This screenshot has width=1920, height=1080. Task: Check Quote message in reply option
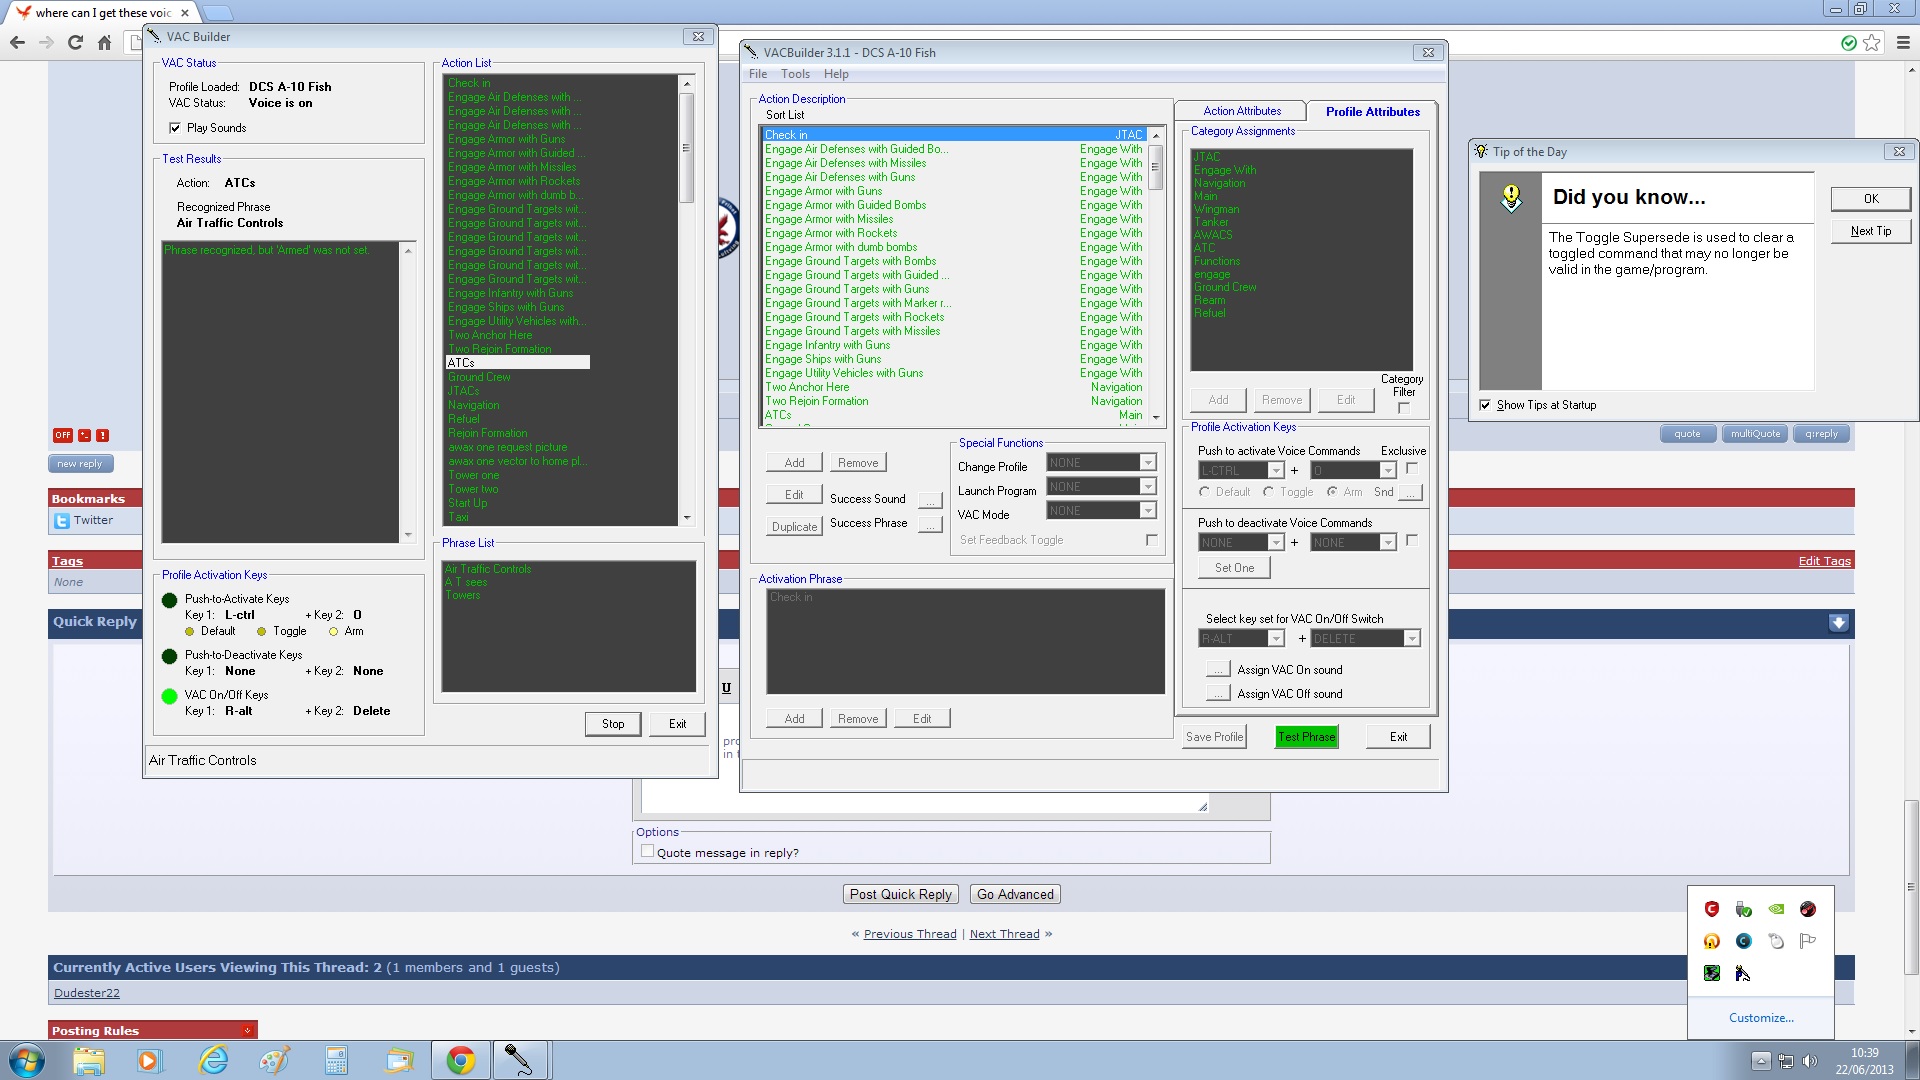tap(647, 852)
